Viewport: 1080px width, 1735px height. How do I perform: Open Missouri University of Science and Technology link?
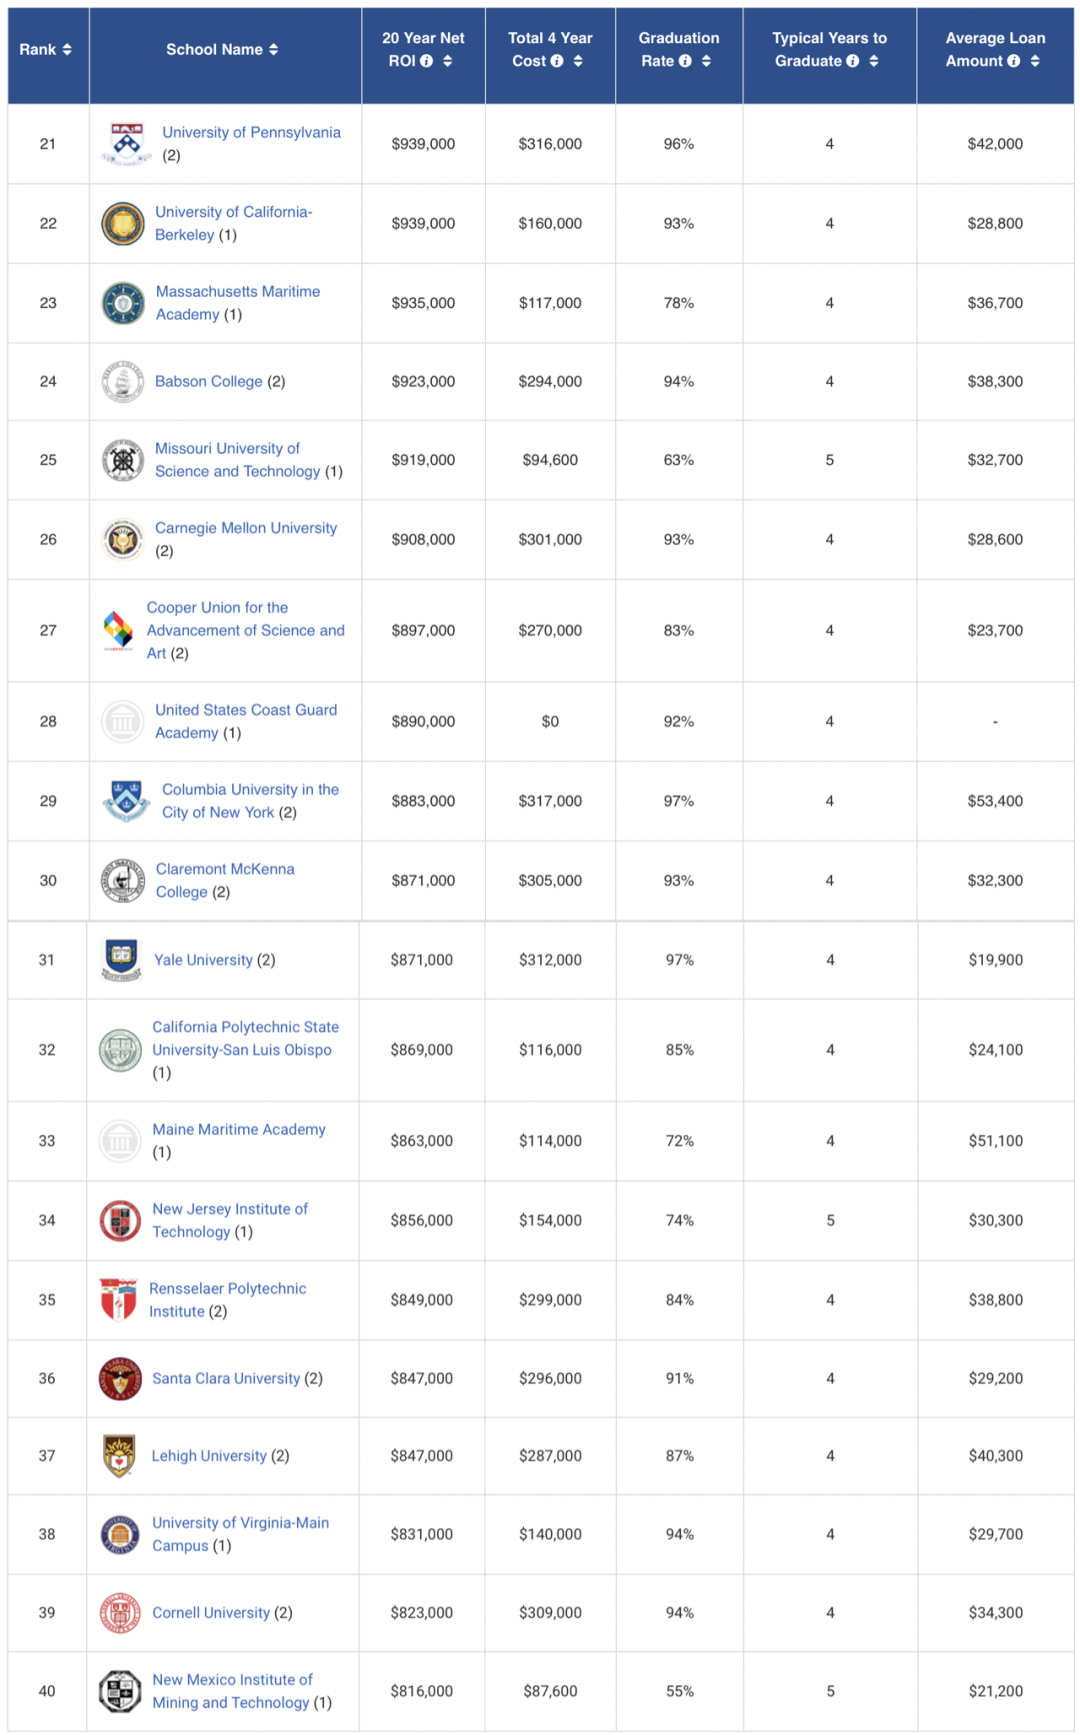238,460
